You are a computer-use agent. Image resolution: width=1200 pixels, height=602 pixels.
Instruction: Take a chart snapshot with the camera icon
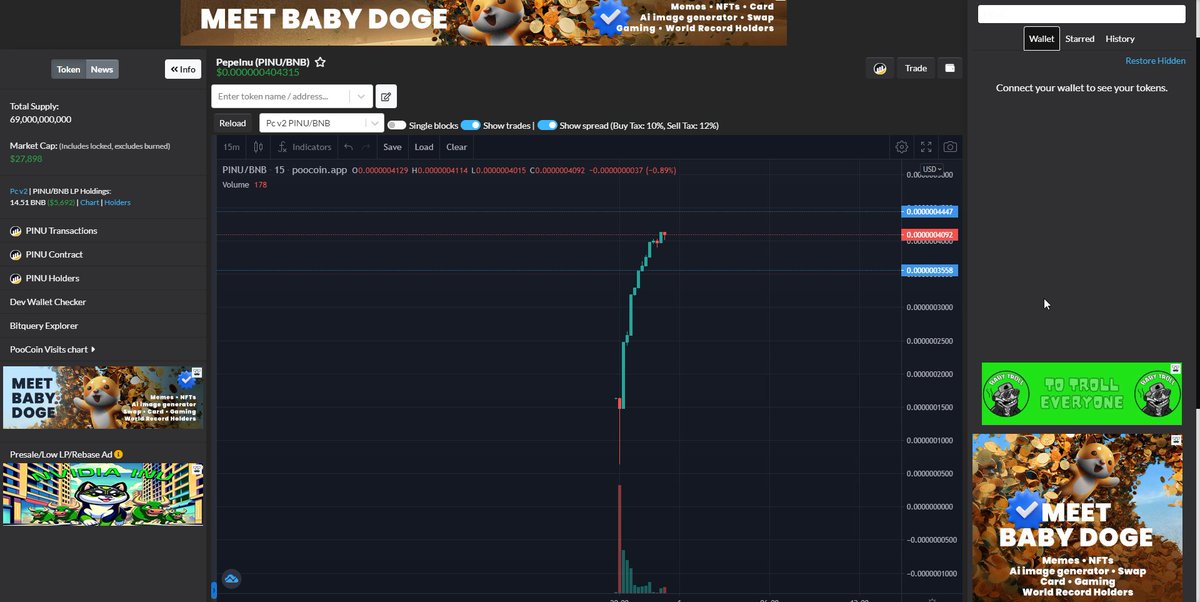[948, 146]
